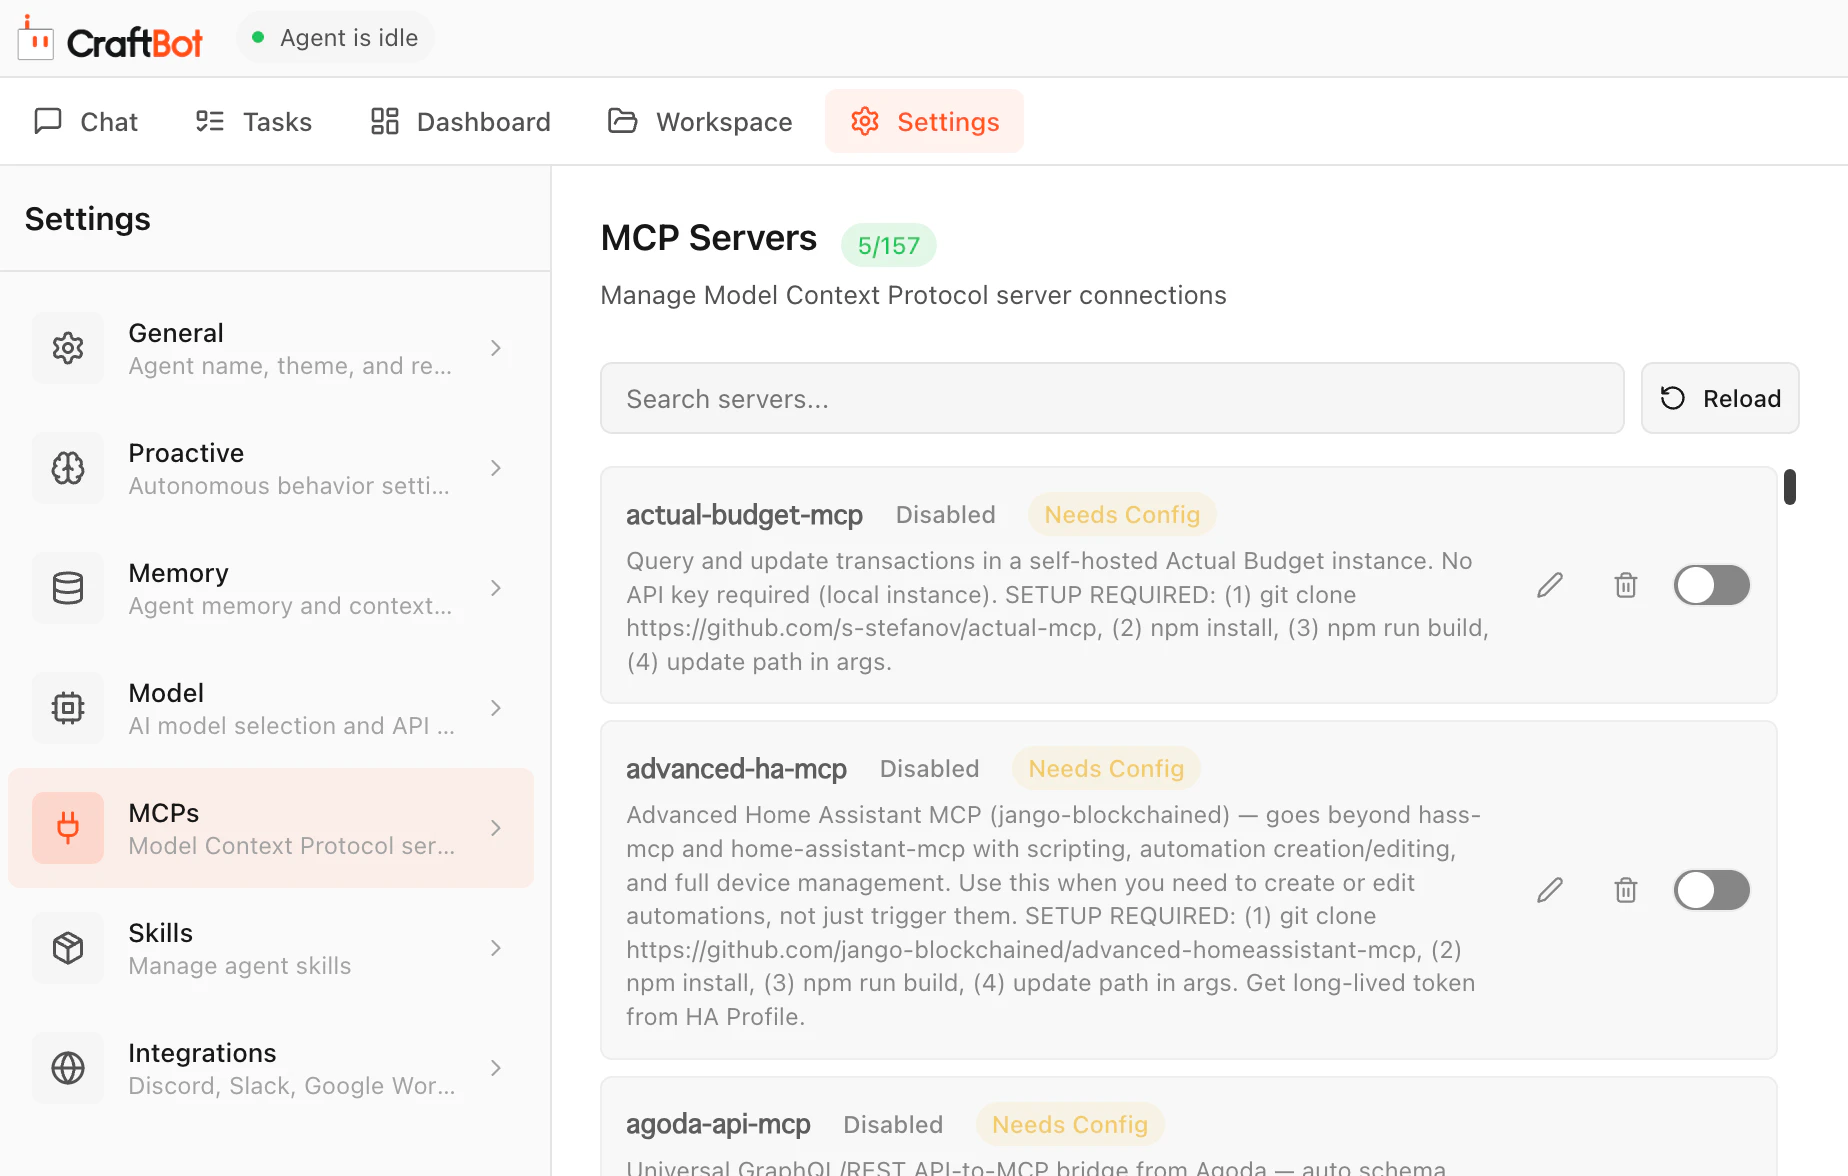Viewport: 1848px width, 1176px height.
Task: Click the Needs Config badge on advanced-ha-mcp
Action: [x=1106, y=769]
